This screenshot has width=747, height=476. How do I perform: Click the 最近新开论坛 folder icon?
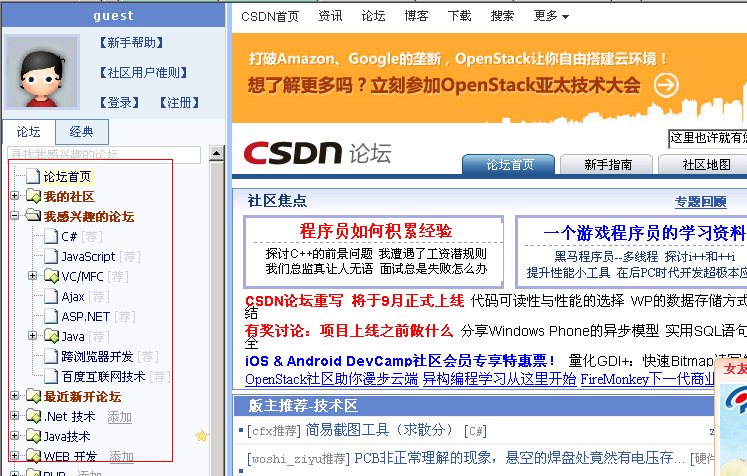click(33, 395)
